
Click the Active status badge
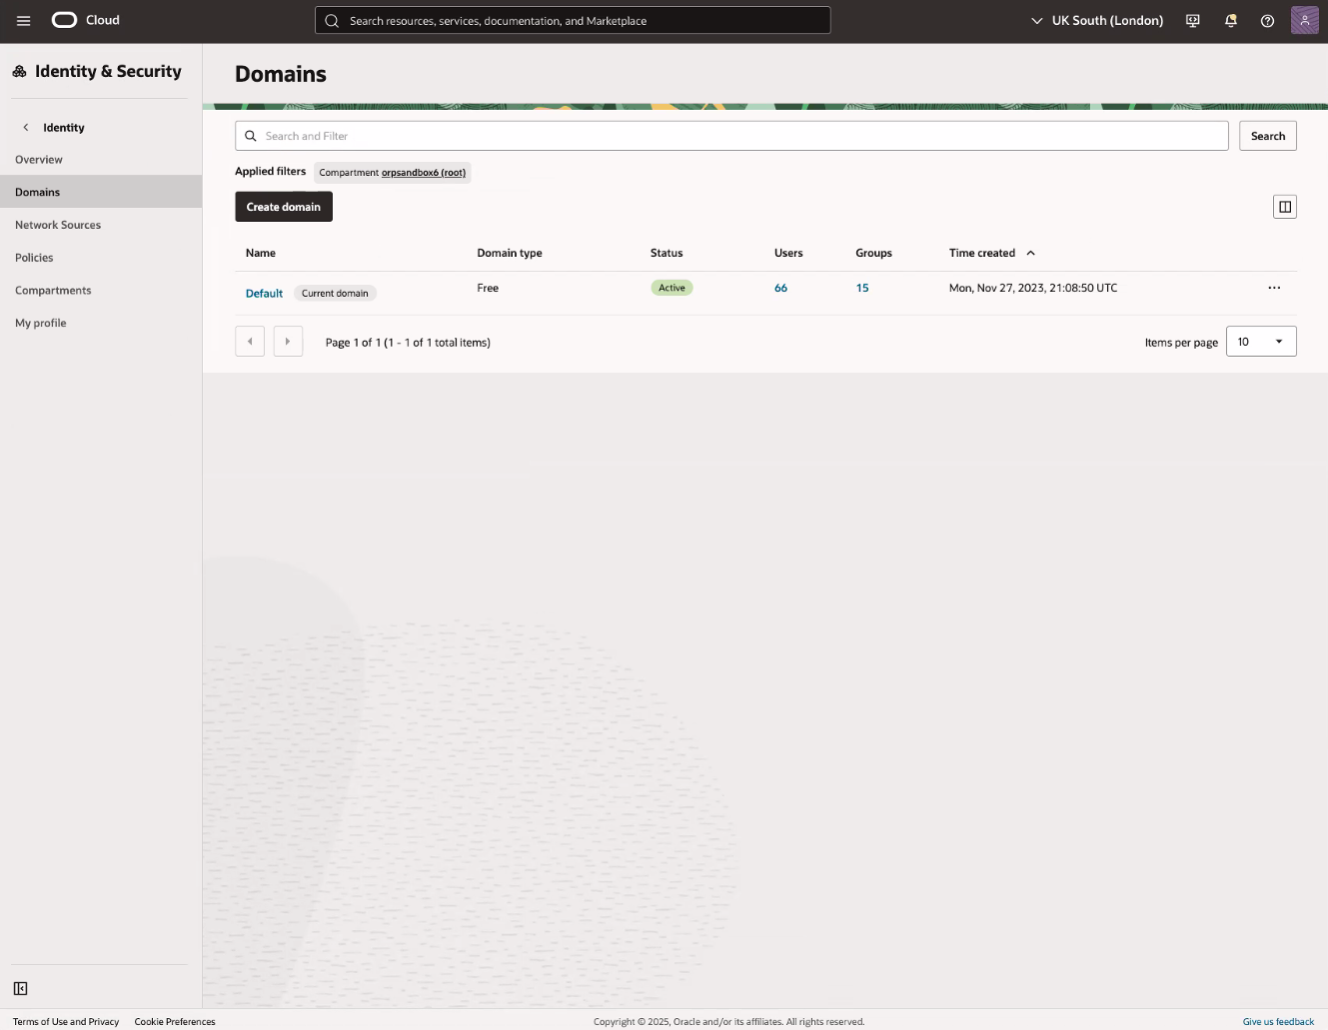671,287
